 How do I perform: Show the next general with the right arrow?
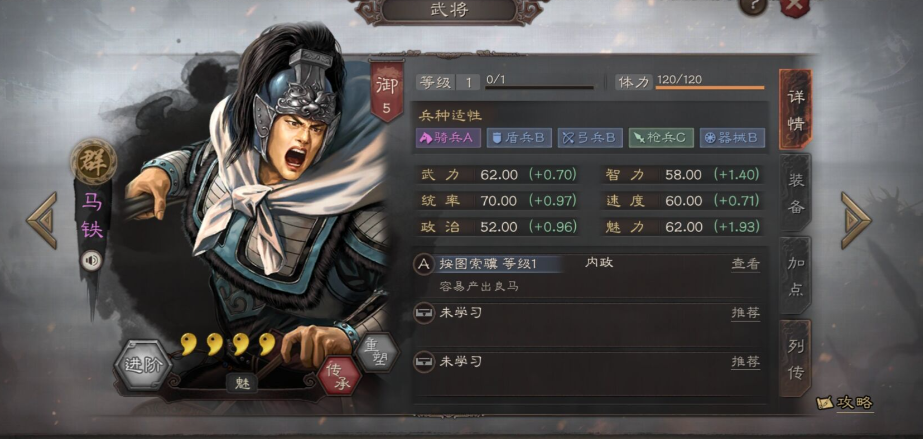(x=855, y=220)
